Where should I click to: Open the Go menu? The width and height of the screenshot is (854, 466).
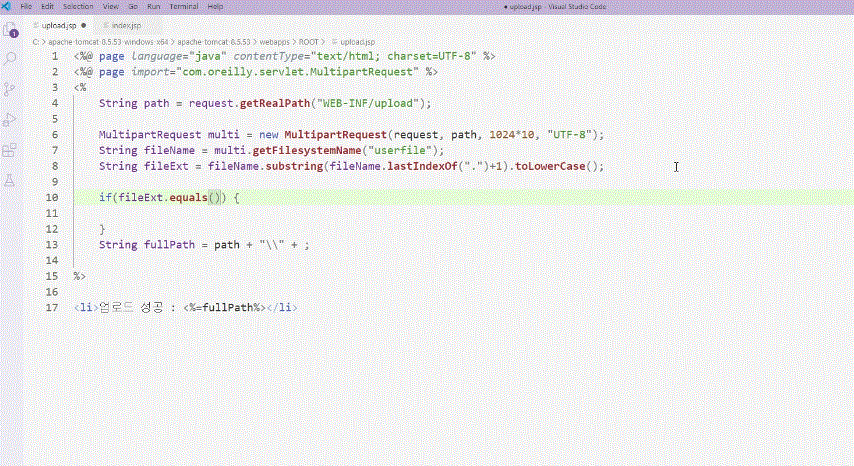[133, 7]
